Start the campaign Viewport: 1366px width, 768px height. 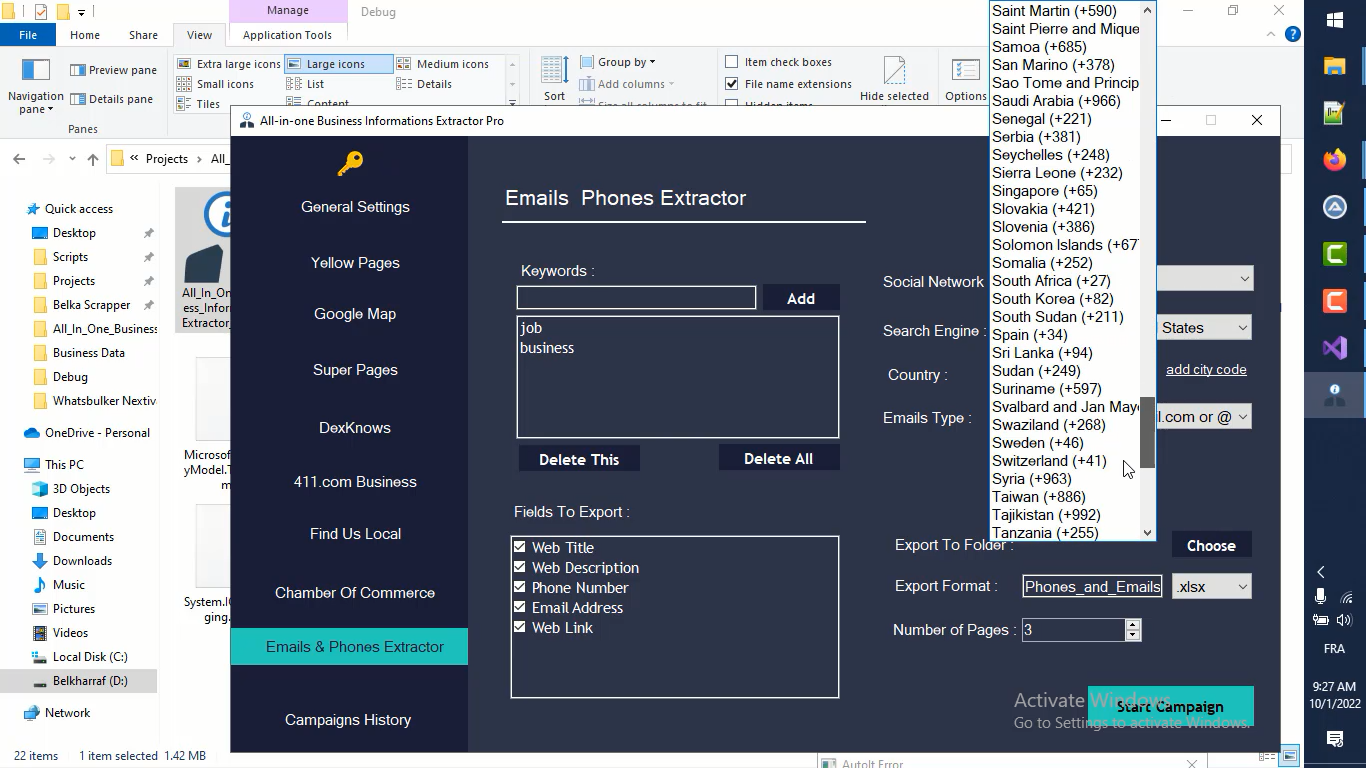click(x=1170, y=706)
